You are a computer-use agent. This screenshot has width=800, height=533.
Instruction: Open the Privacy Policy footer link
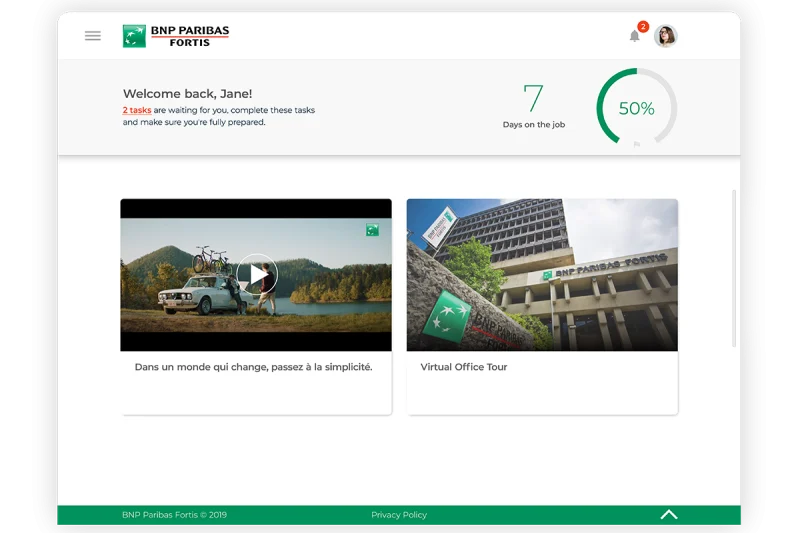pos(399,515)
